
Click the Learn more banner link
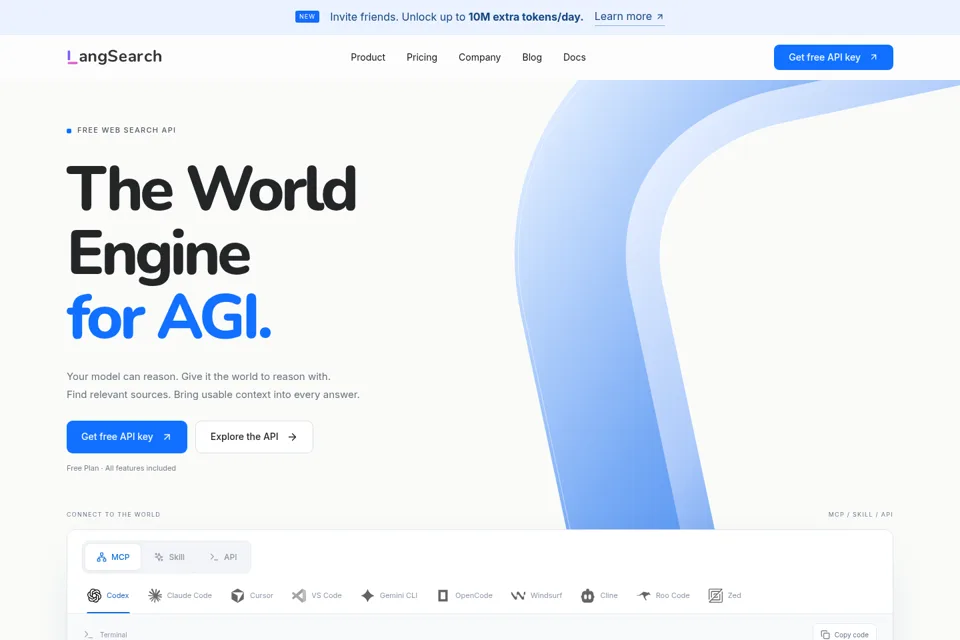point(629,17)
